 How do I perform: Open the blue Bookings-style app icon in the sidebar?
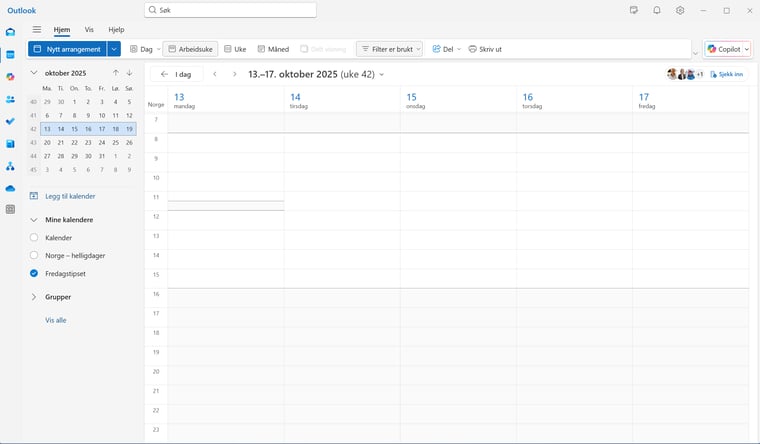pos(10,143)
